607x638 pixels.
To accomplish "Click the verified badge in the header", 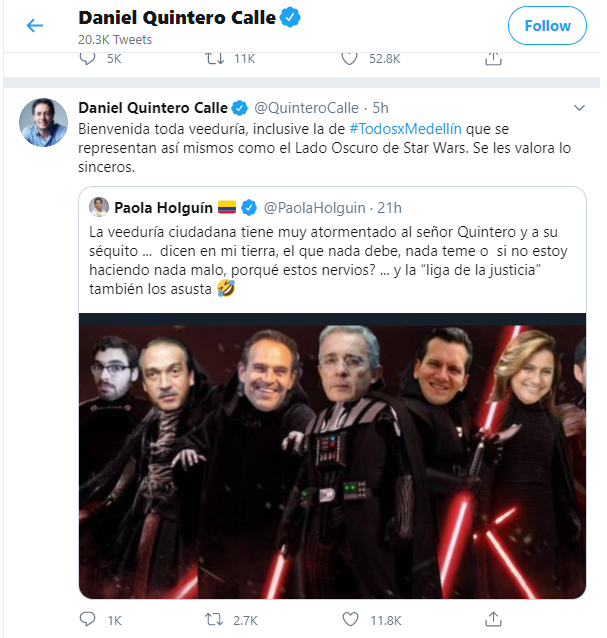I will [x=290, y=18].
